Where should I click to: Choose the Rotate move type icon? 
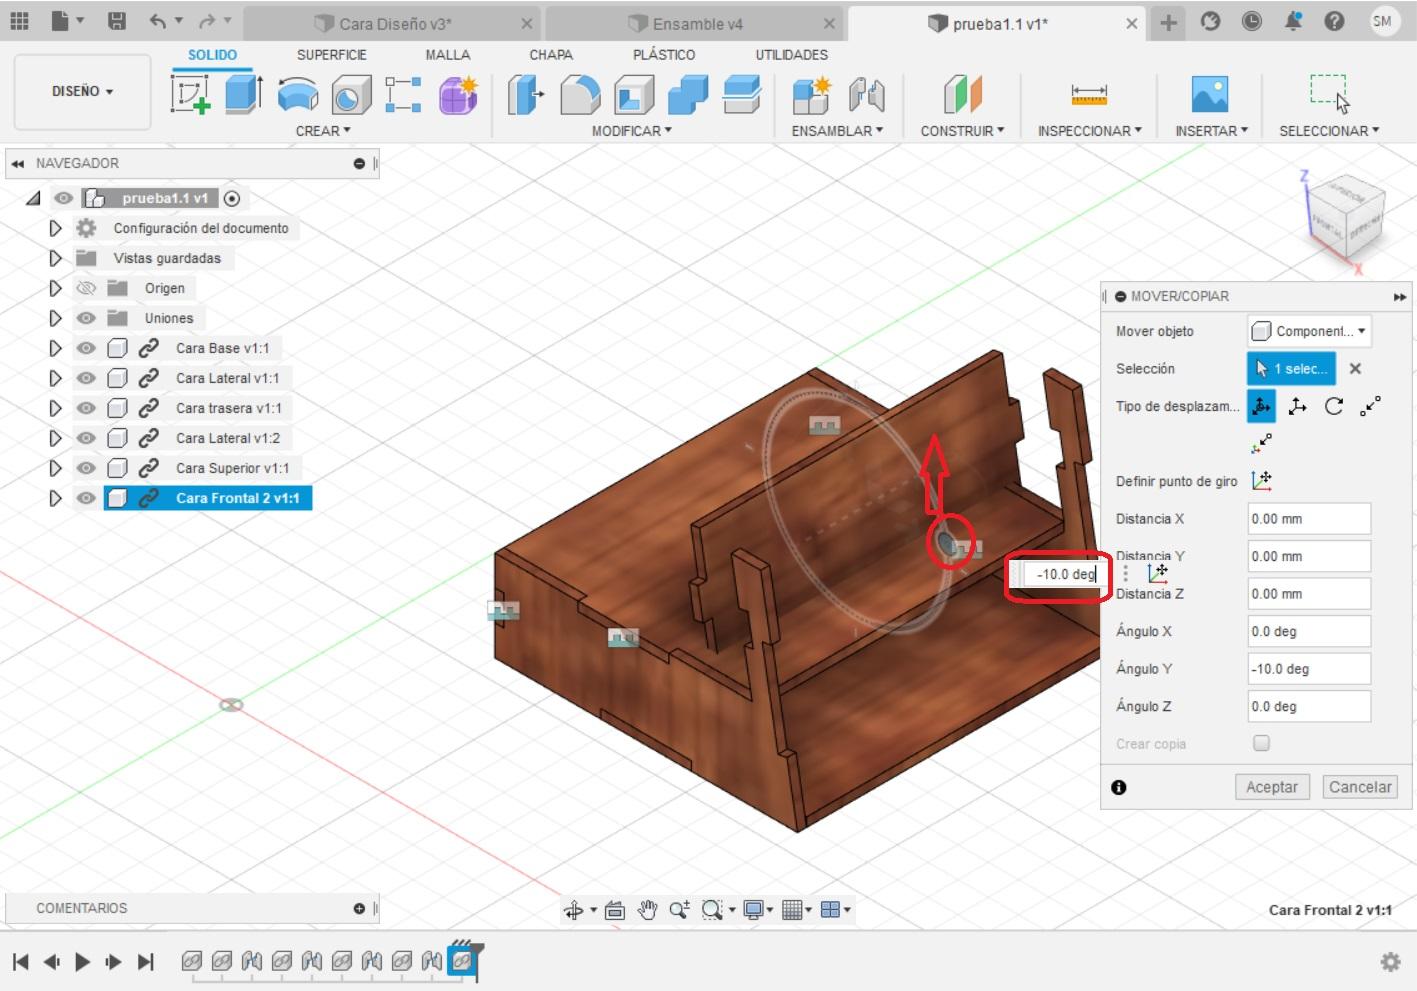tap(1334, 406)
